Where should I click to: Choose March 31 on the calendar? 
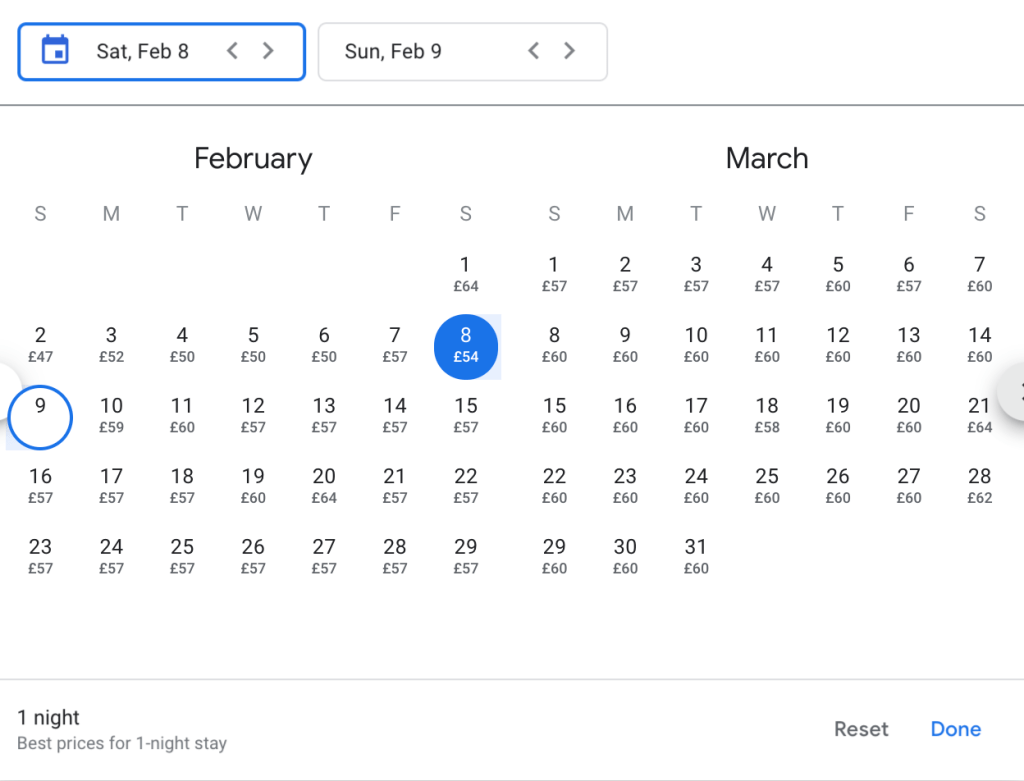(x=696, y=556)
